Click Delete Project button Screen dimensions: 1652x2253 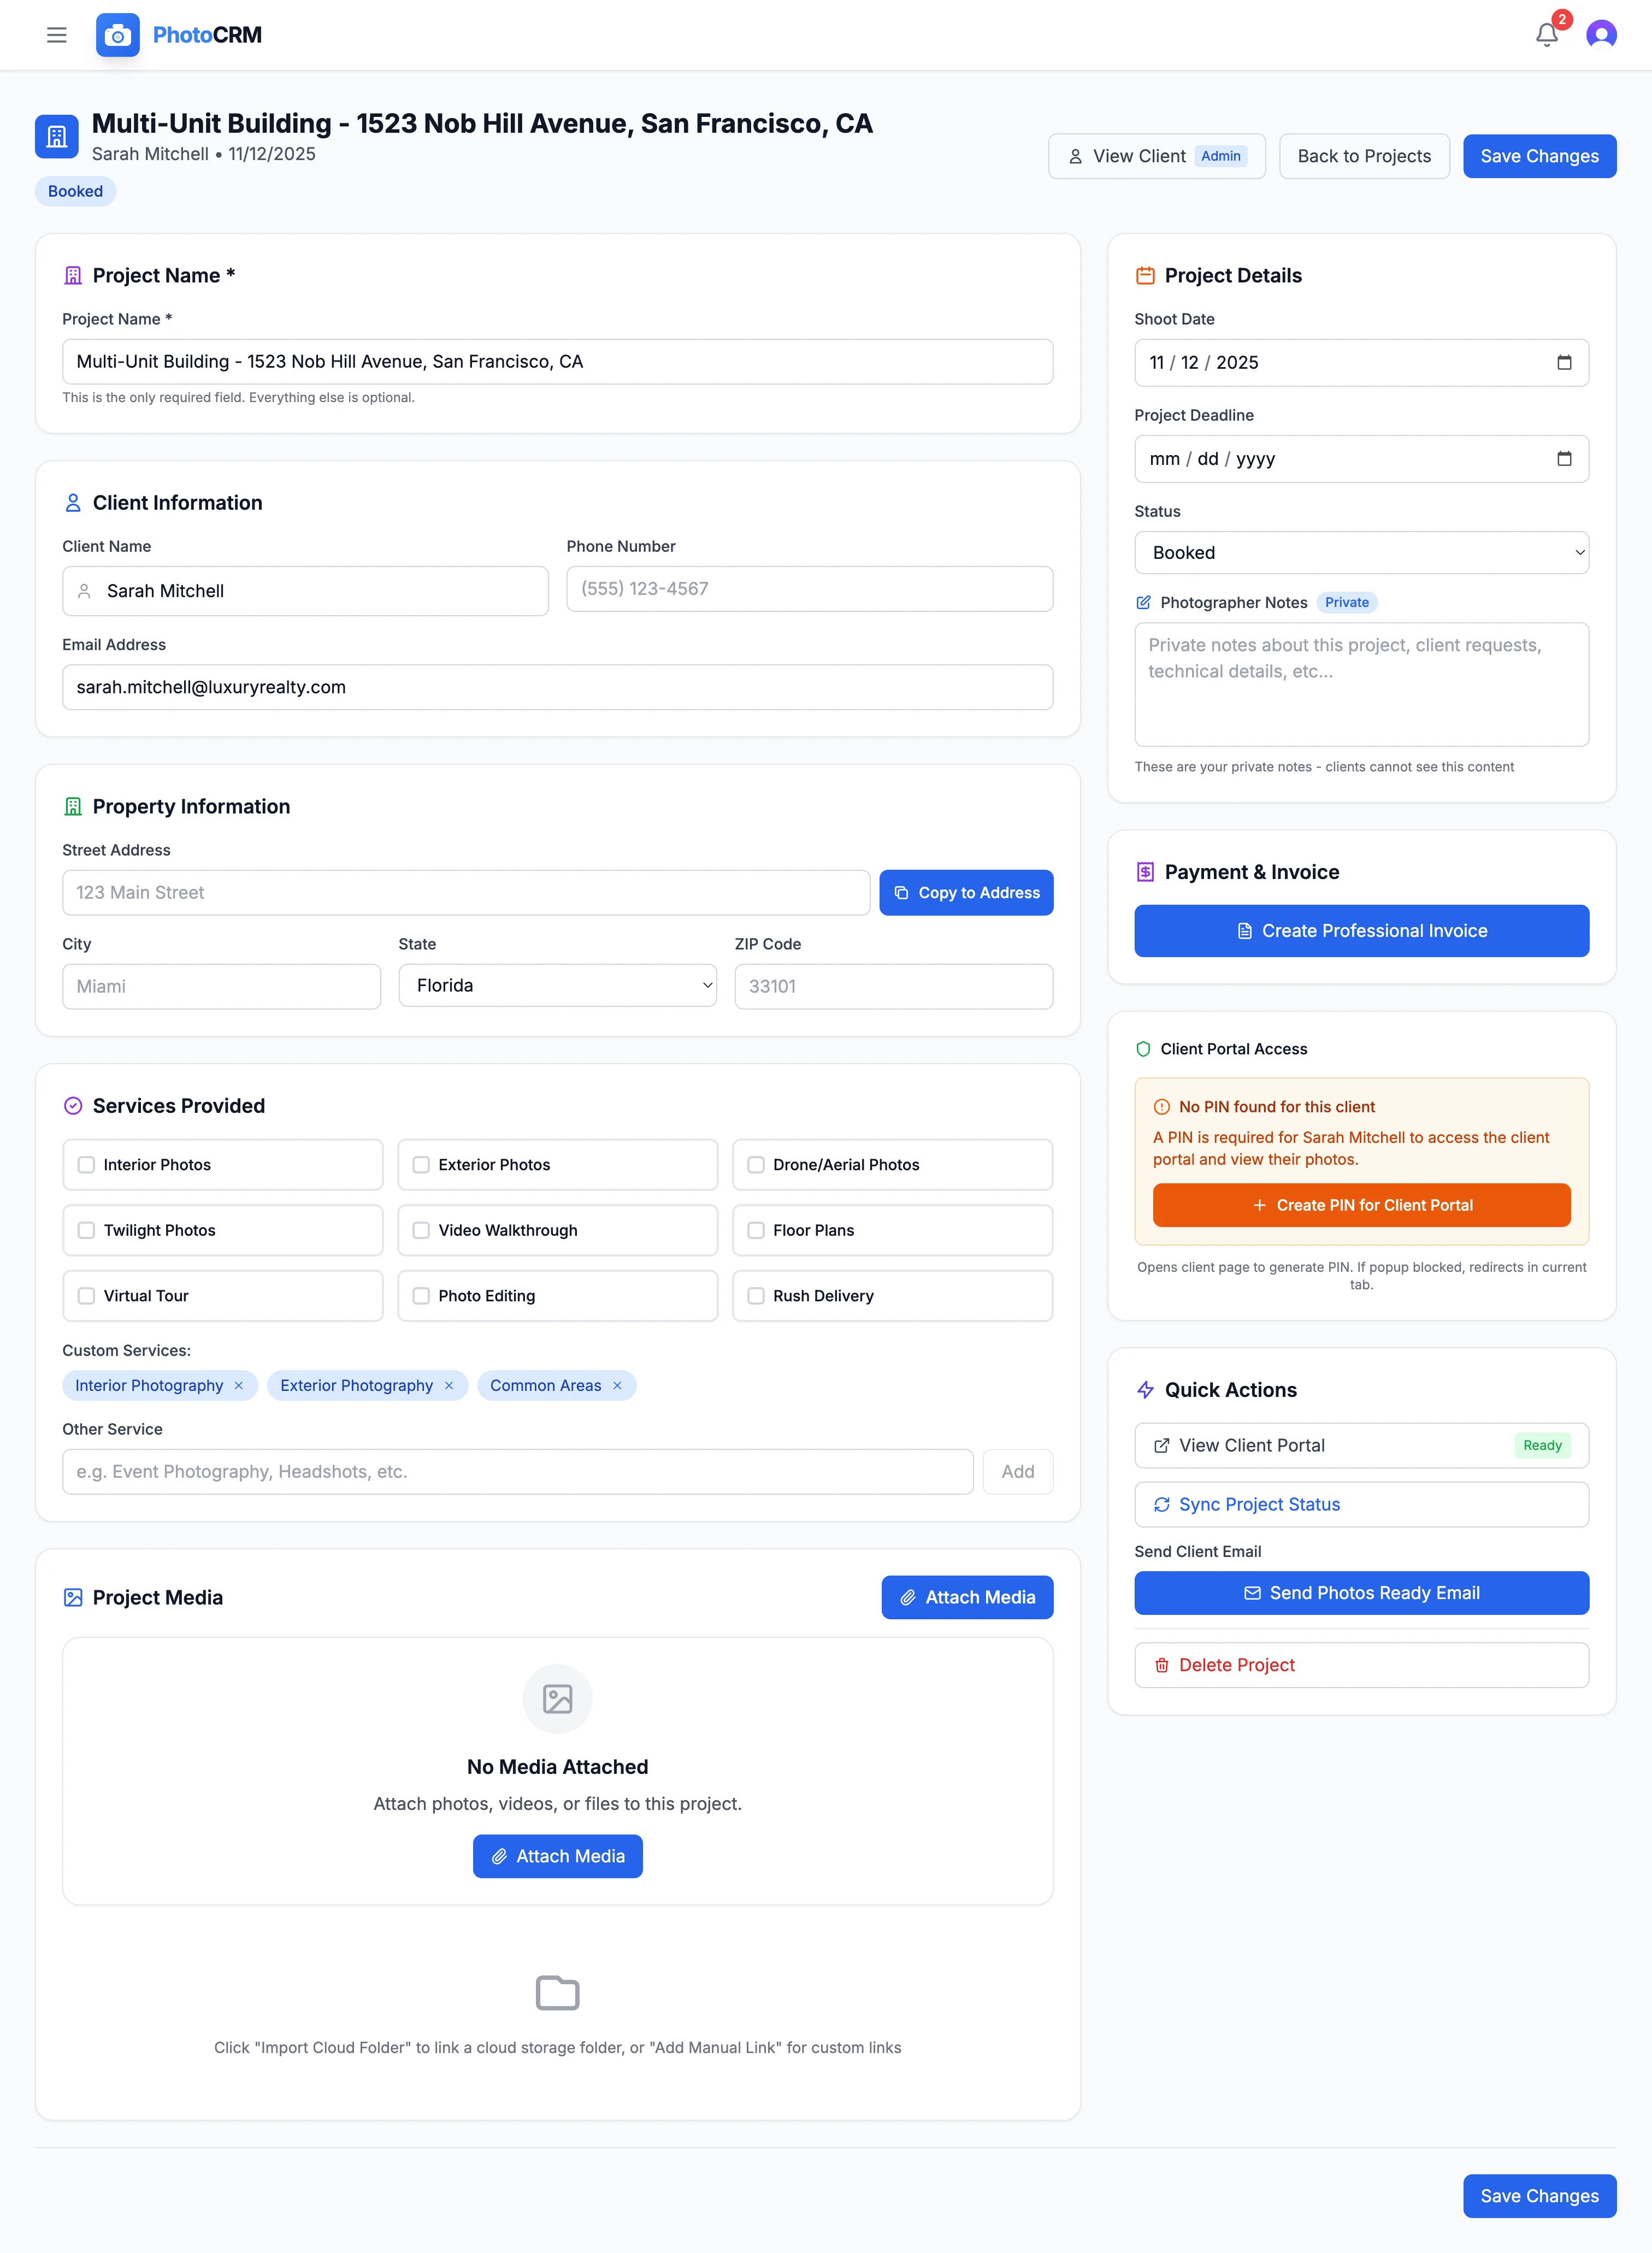pos(1361,1665)
